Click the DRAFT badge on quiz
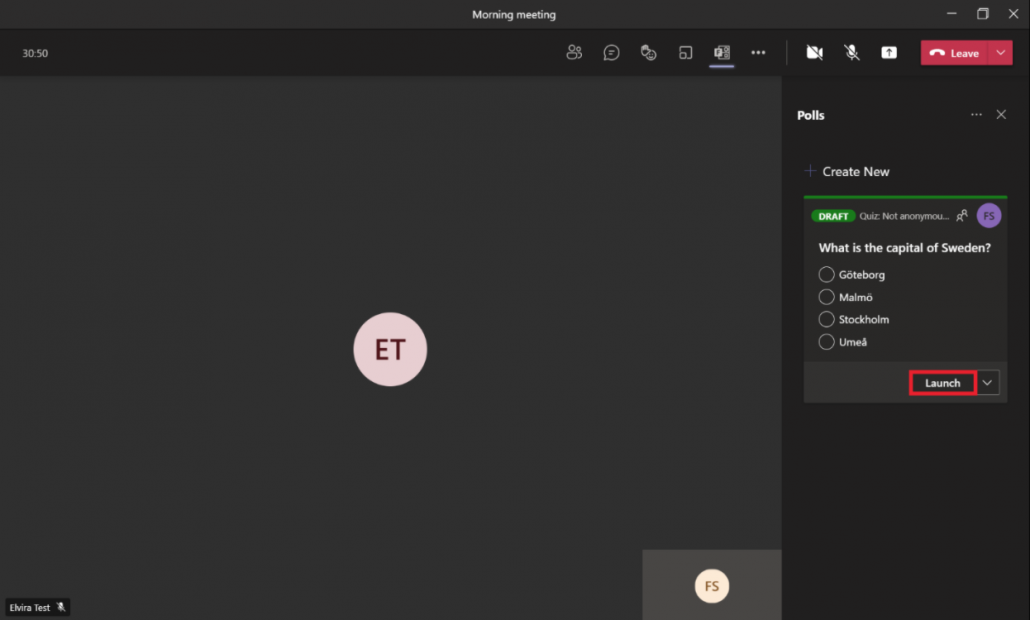The width and height of the screenshot is (1030, 620). [833, 216]
